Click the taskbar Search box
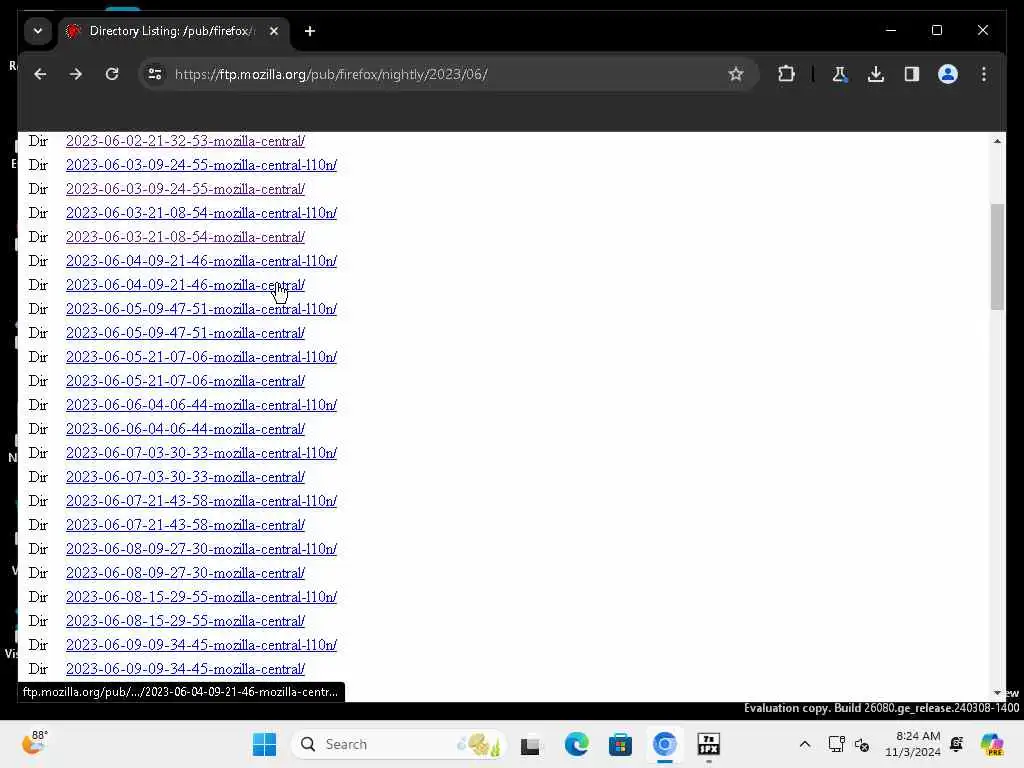This screenshot has height=768, width=1024. coord(398,744)
